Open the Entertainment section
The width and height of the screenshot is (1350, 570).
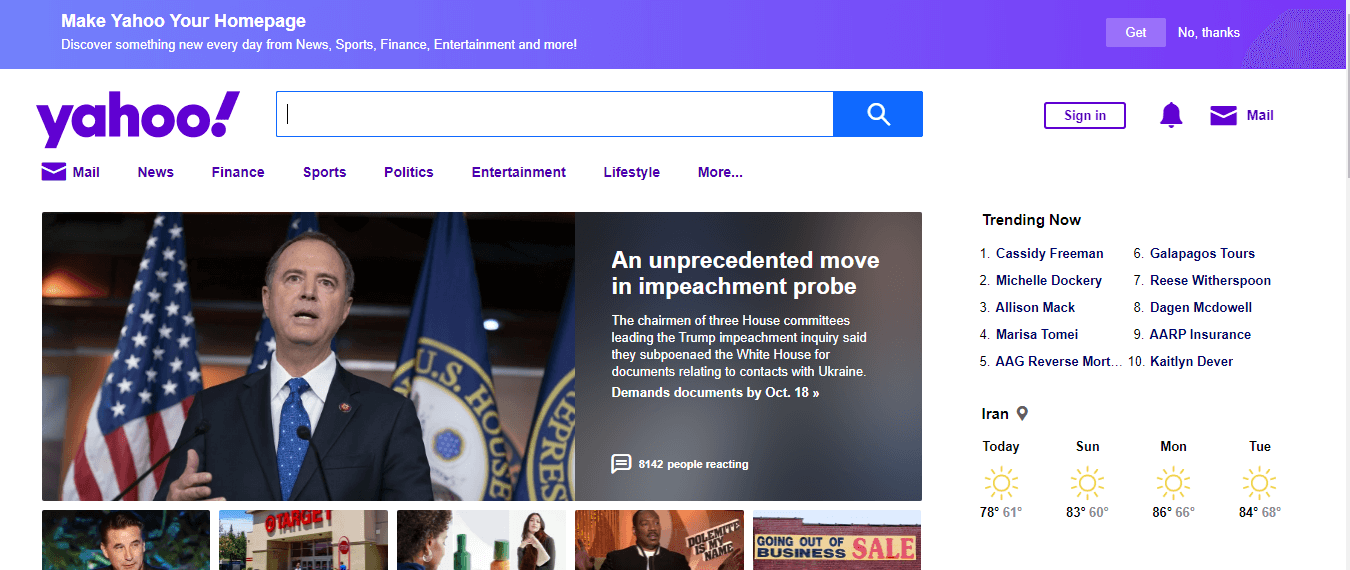click(x=519, y=172)
